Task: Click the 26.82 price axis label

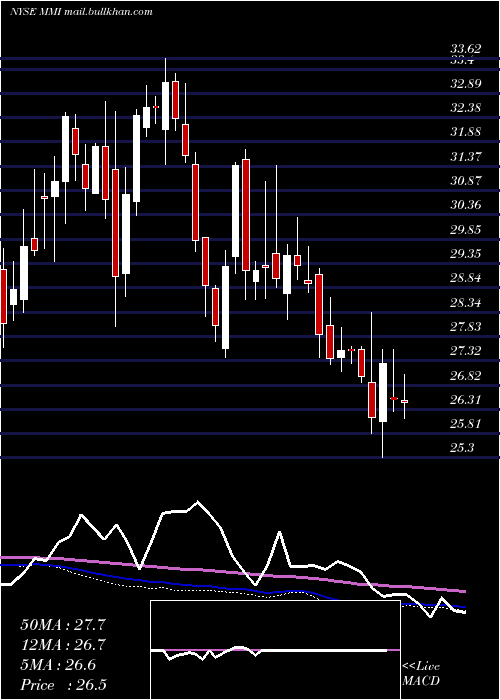Action: pos(467,375)
